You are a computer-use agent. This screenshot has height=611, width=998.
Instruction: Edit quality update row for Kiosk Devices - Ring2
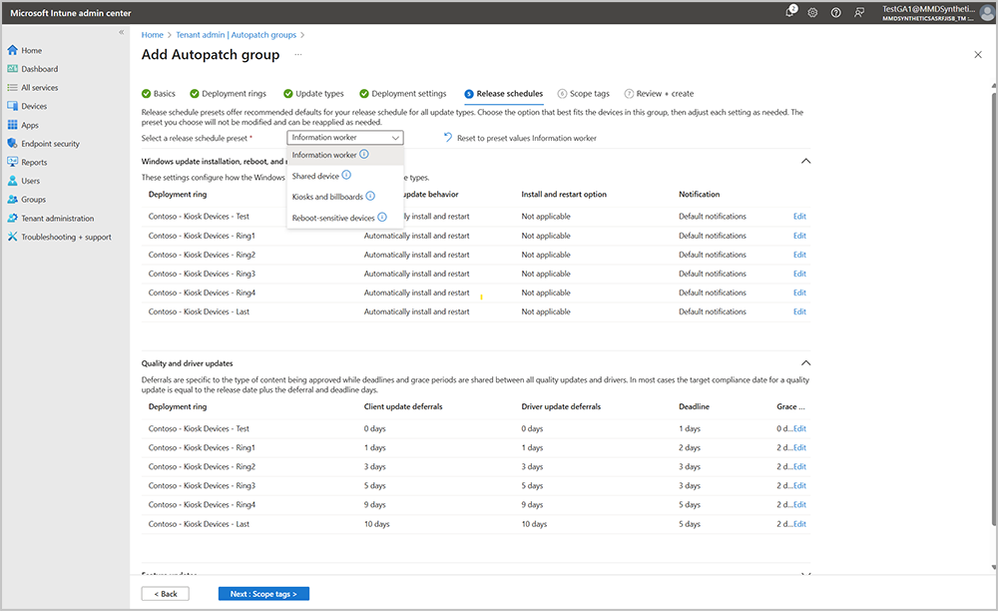tap(799, 467)
